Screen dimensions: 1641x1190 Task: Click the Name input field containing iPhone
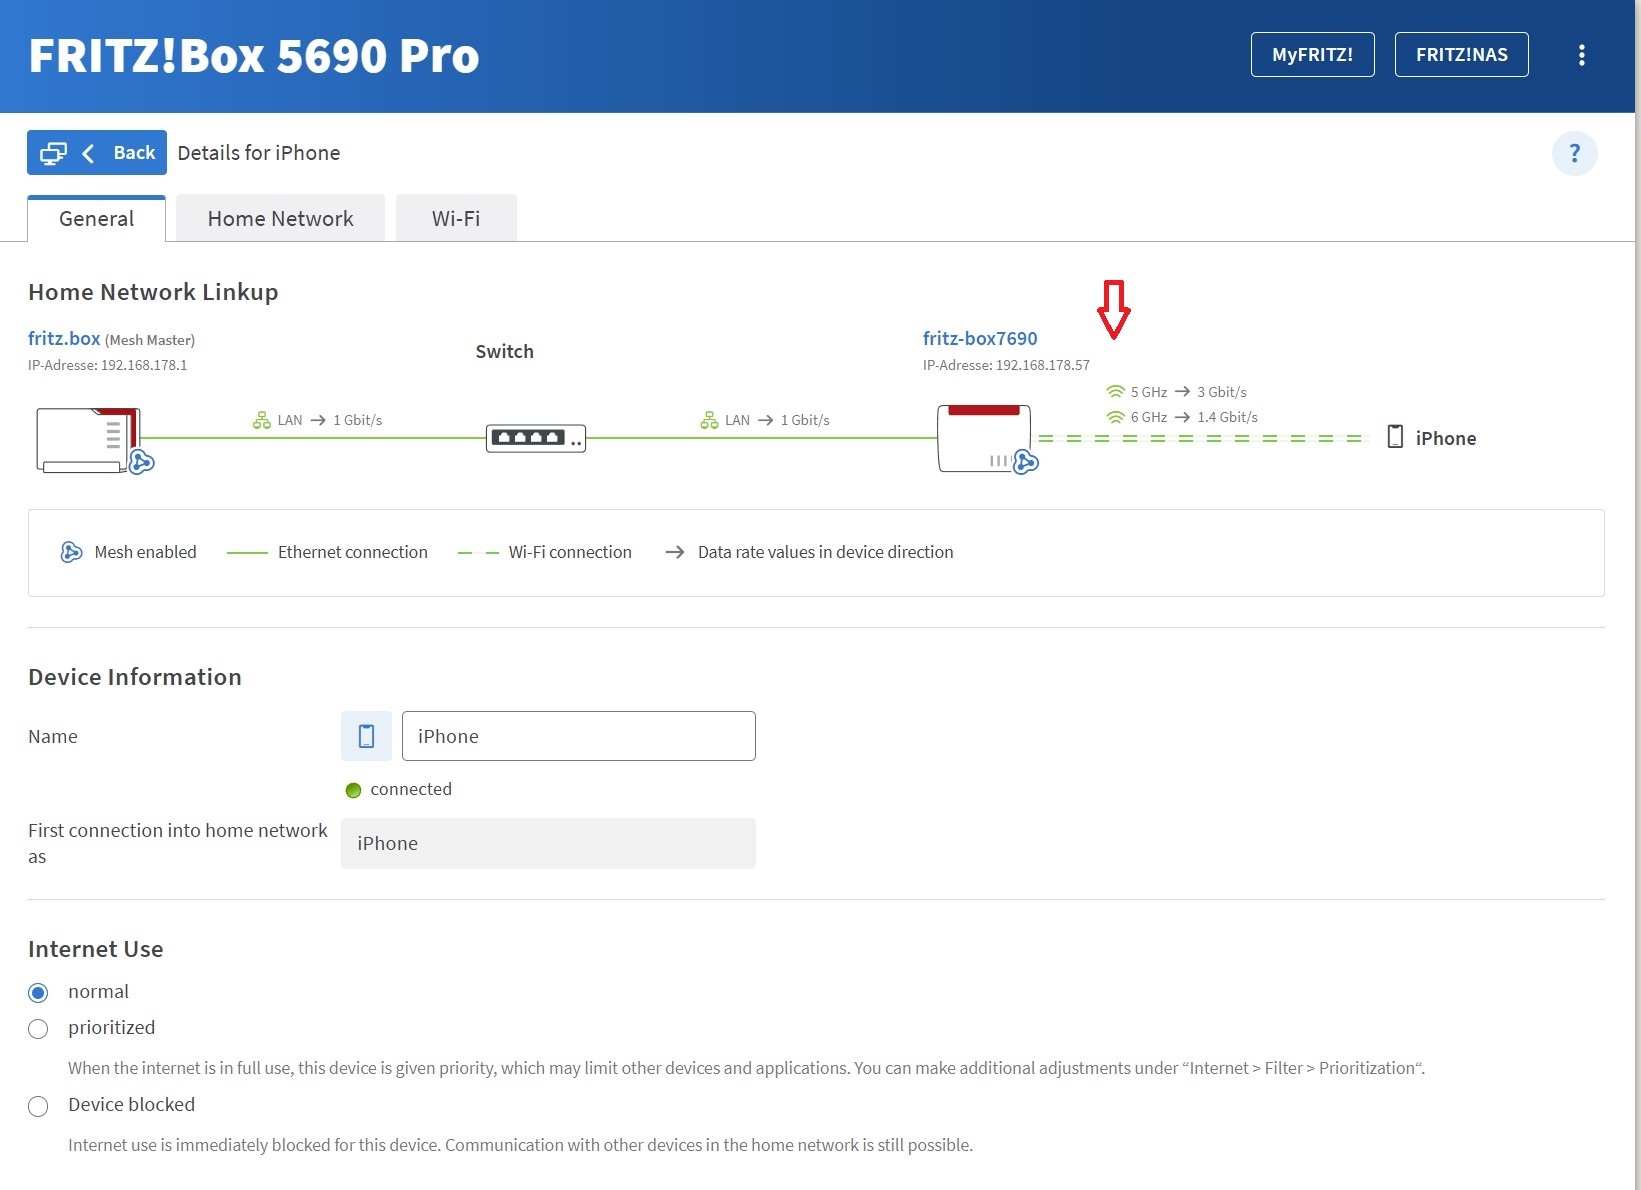pyautogui.click(x=578, y=736)
